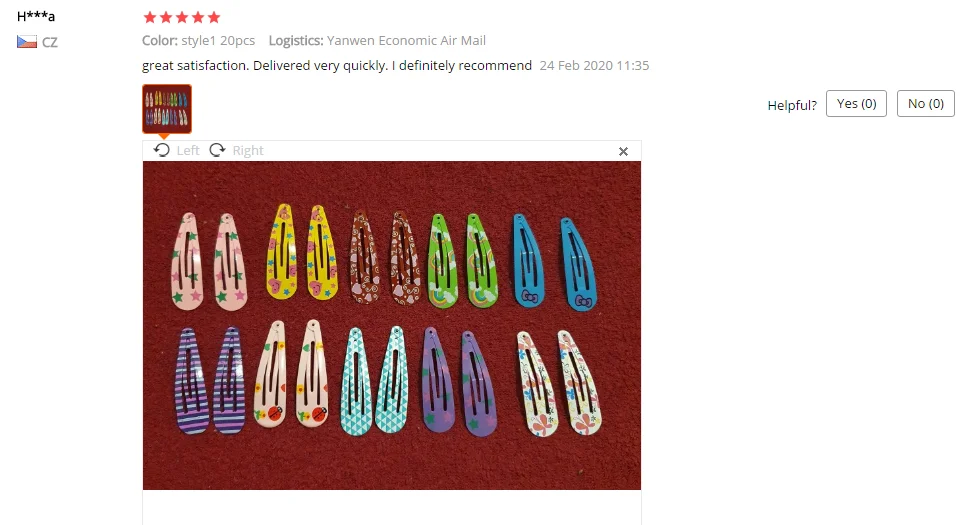Click the Helpful? label
This screenshot has height=525, width=975.
tap(792, 105)
